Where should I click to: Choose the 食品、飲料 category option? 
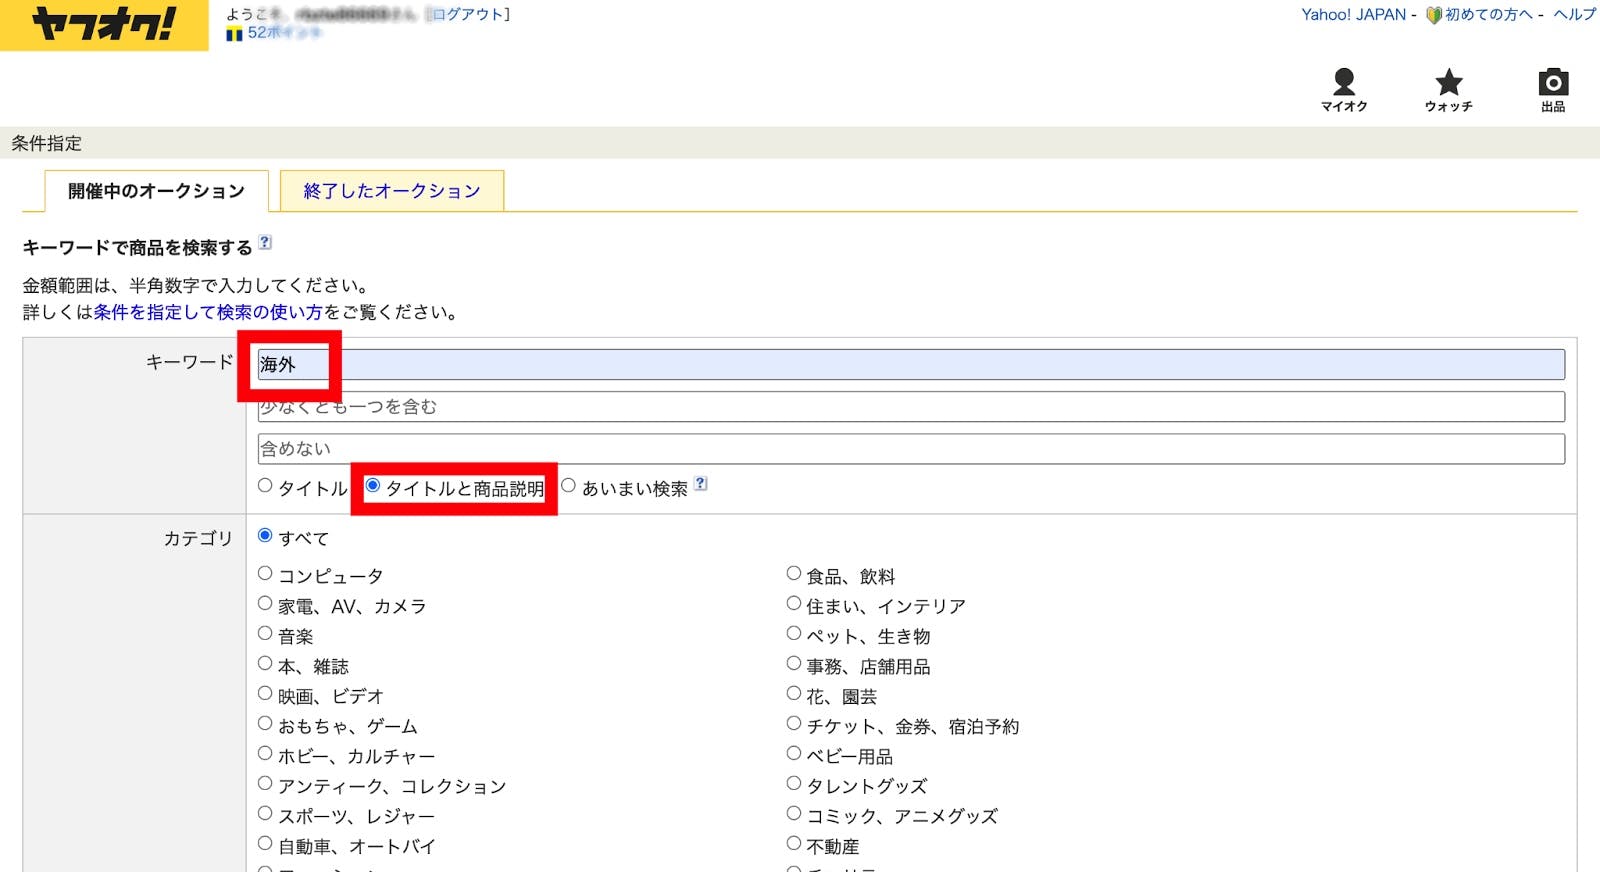pyautogui.click(x=794, y=574)
